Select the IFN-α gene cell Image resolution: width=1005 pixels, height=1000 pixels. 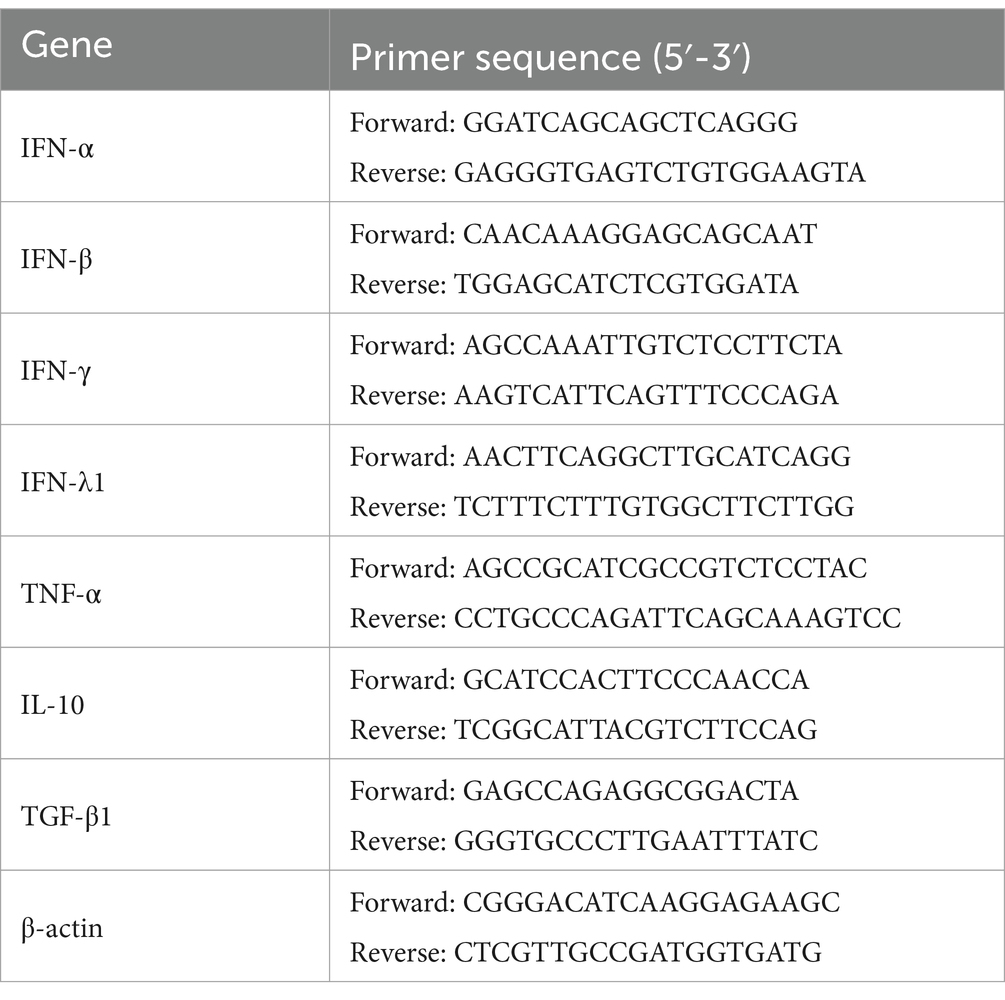pyautogui.click(x=165, y=146)
